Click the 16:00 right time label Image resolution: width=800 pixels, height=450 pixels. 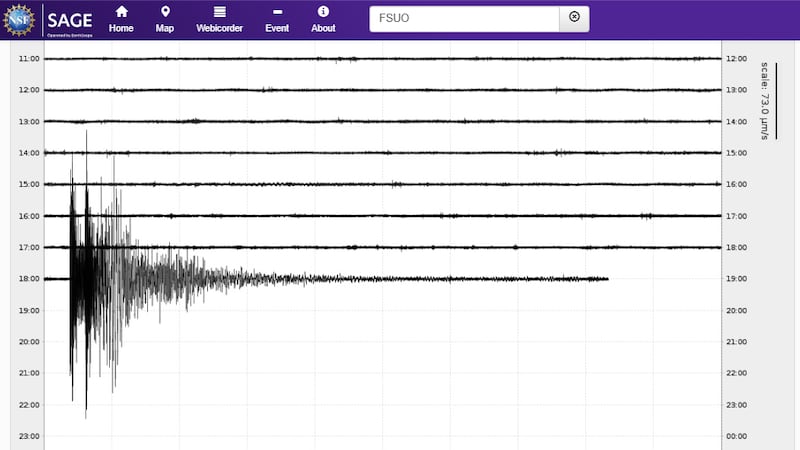[x=736, y=184]
